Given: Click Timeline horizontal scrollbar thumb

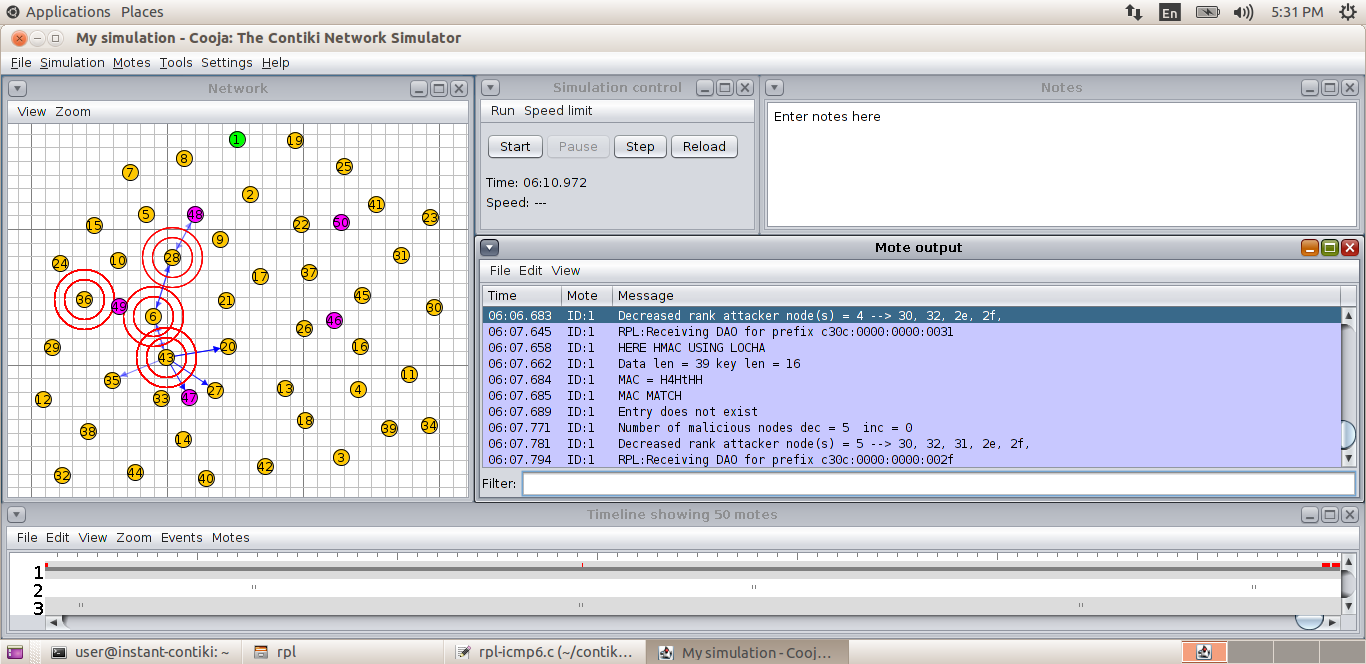Looking at the screenshot, I should [1309, 621].
